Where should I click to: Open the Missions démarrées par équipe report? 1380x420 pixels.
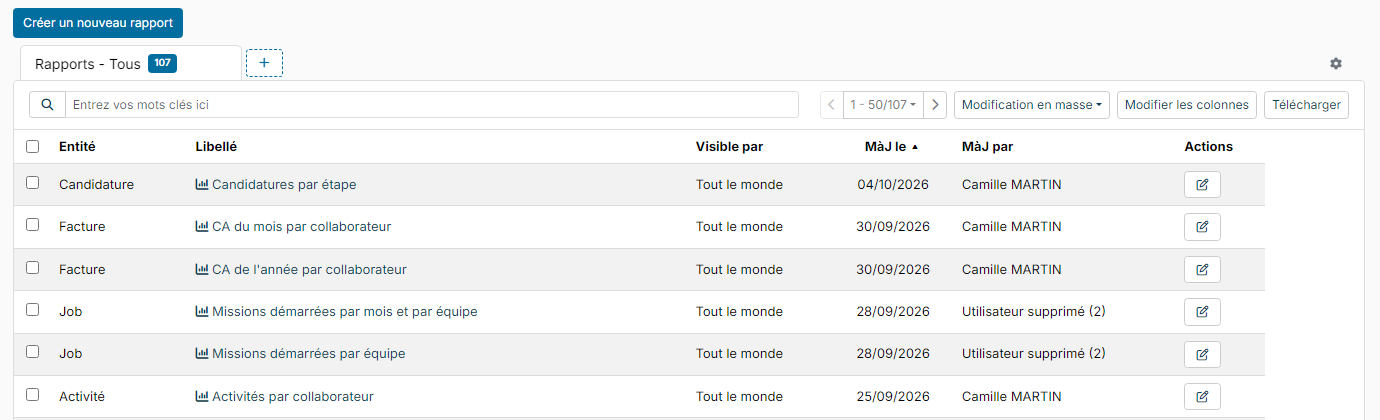click(x=309, y=354)
